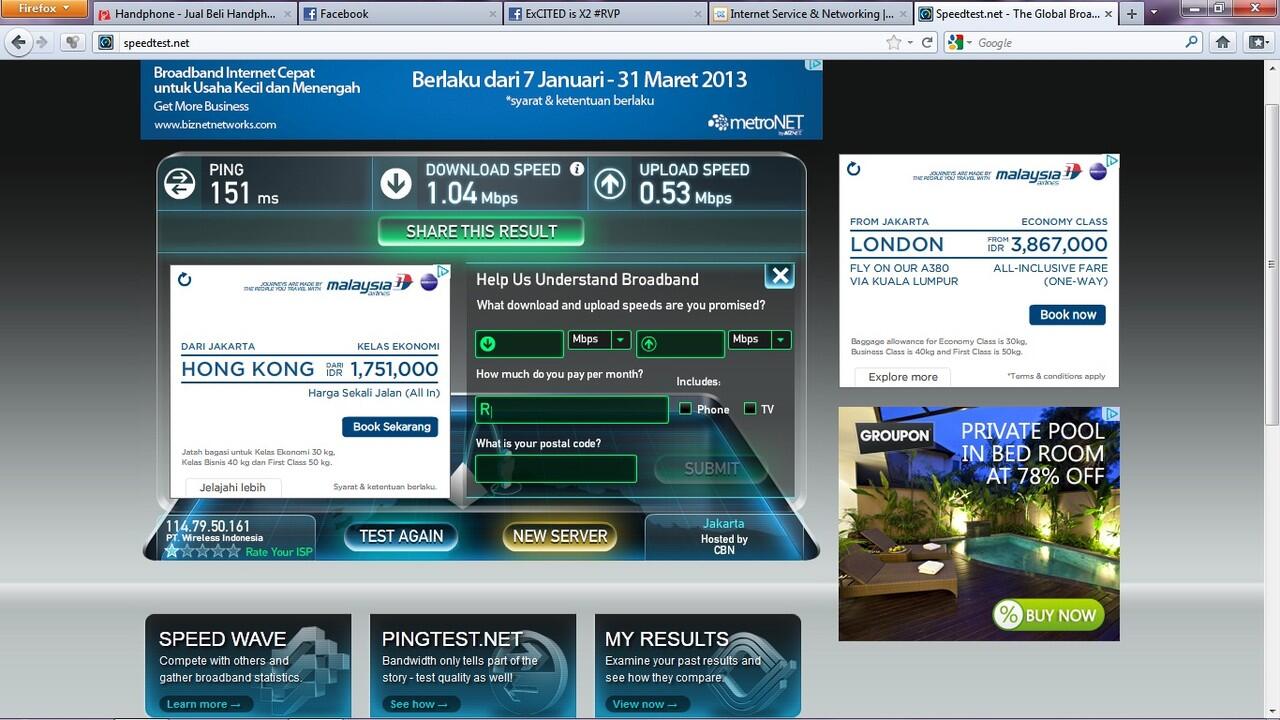Image resolution: width=1280 pixels, height=720 pixels.
Task: Open the download speed Mbps unit dropdown
Action: 620,340
